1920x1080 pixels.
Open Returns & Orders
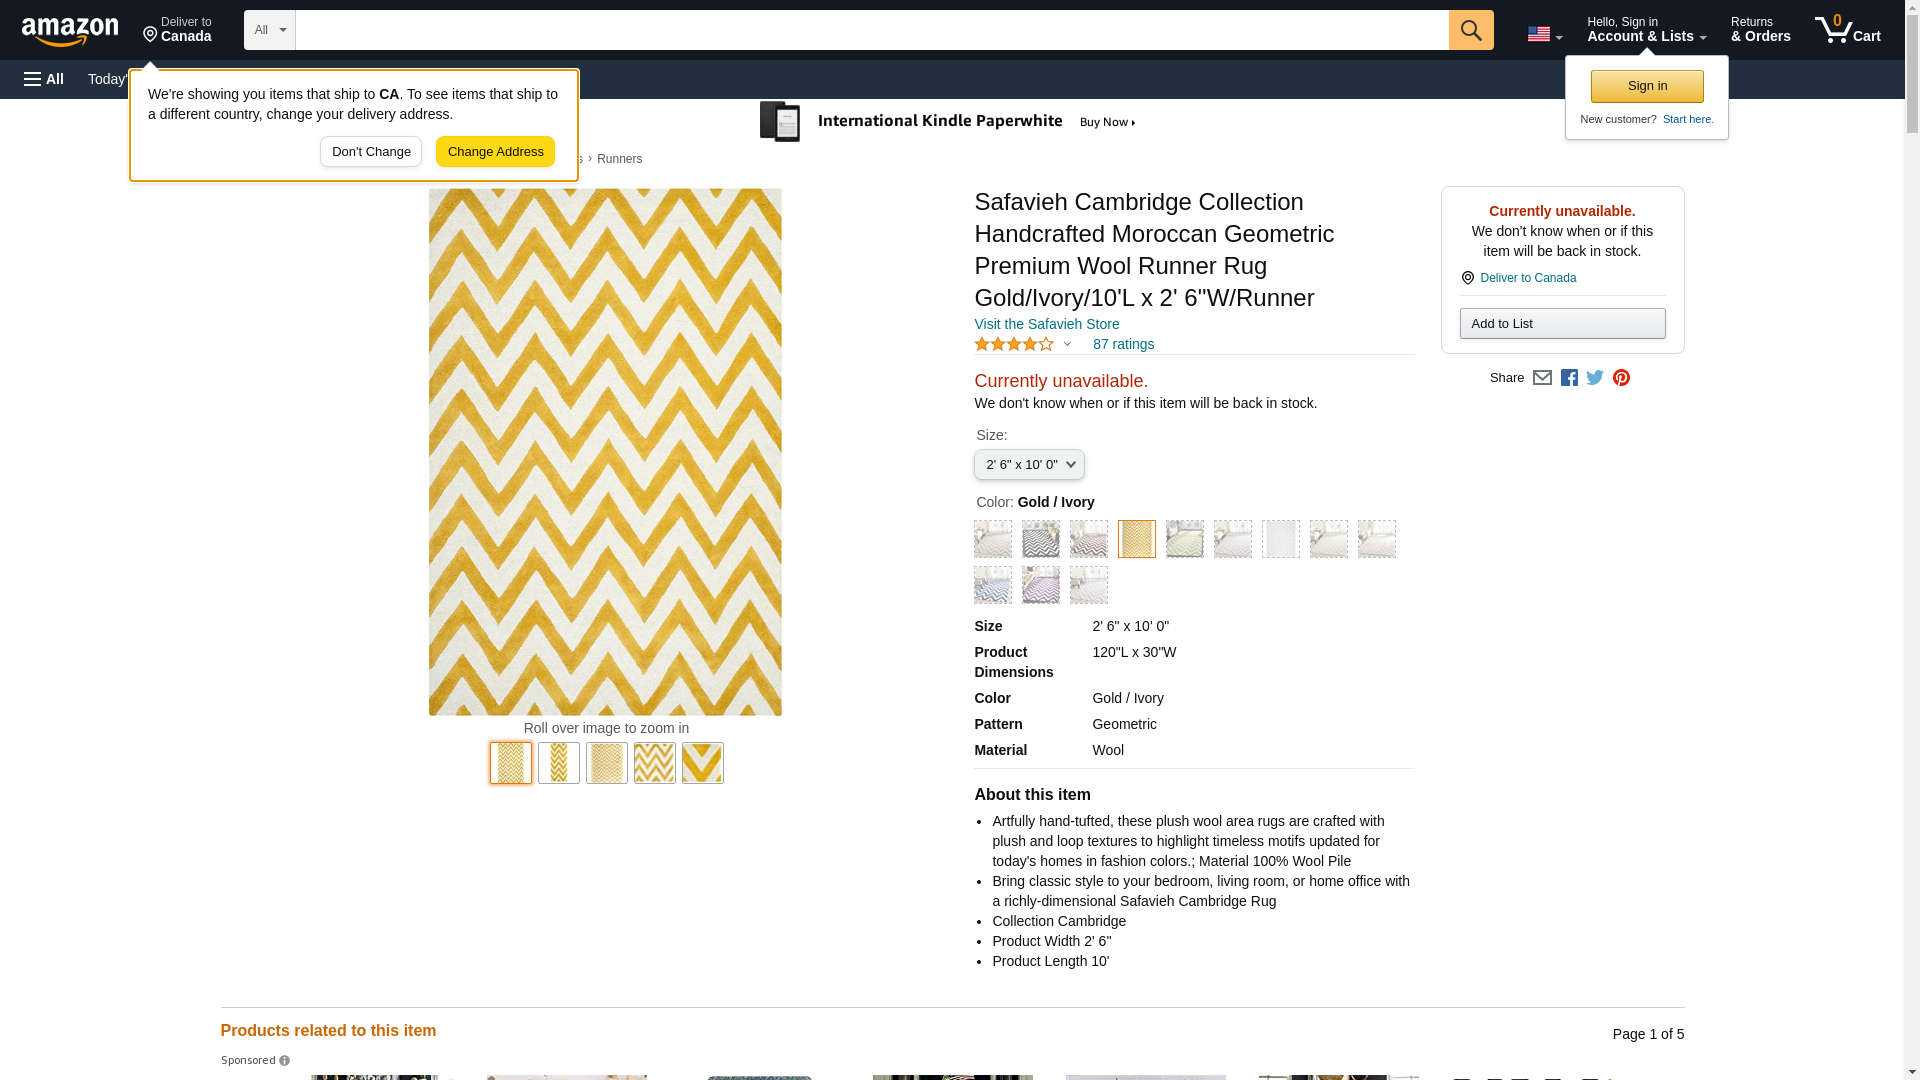(x=1760, y=30)
